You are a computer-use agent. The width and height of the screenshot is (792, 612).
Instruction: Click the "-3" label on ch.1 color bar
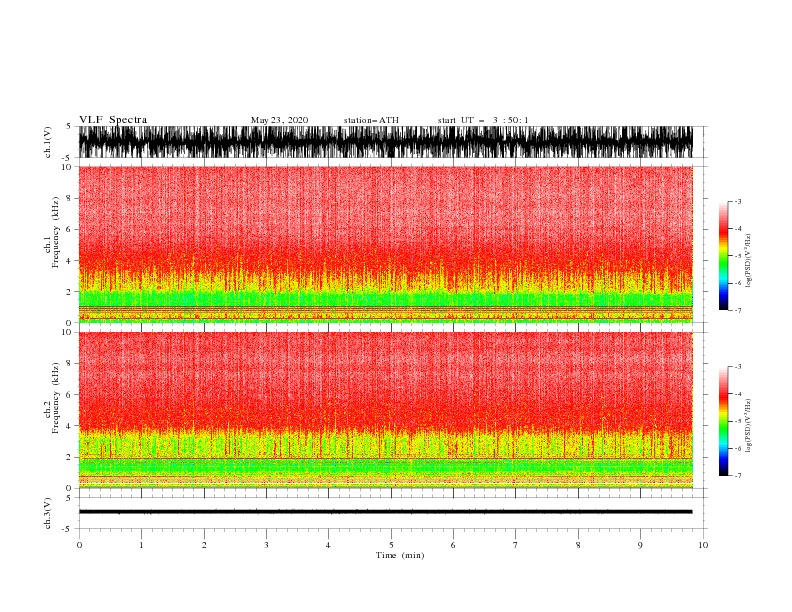(738, 201)
